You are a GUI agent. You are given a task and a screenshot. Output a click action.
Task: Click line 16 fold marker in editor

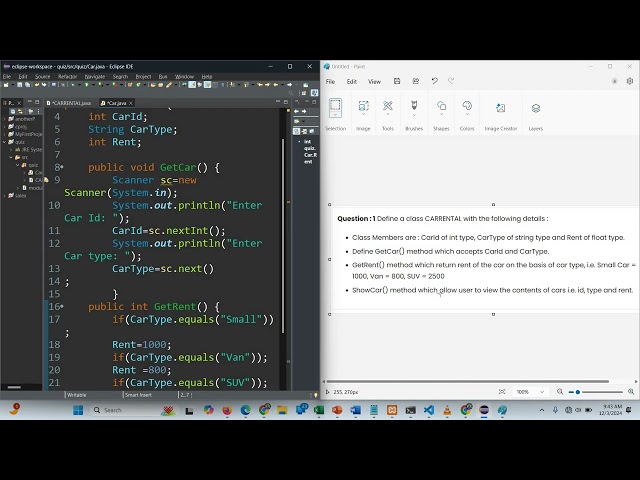point(62,307)
